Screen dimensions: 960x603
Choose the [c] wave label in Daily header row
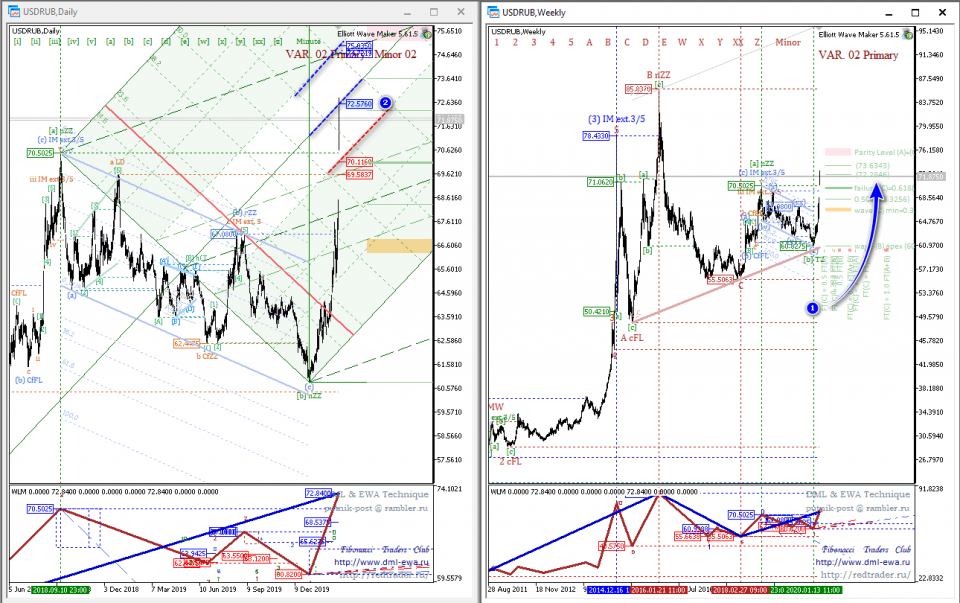tap(148, 42)
